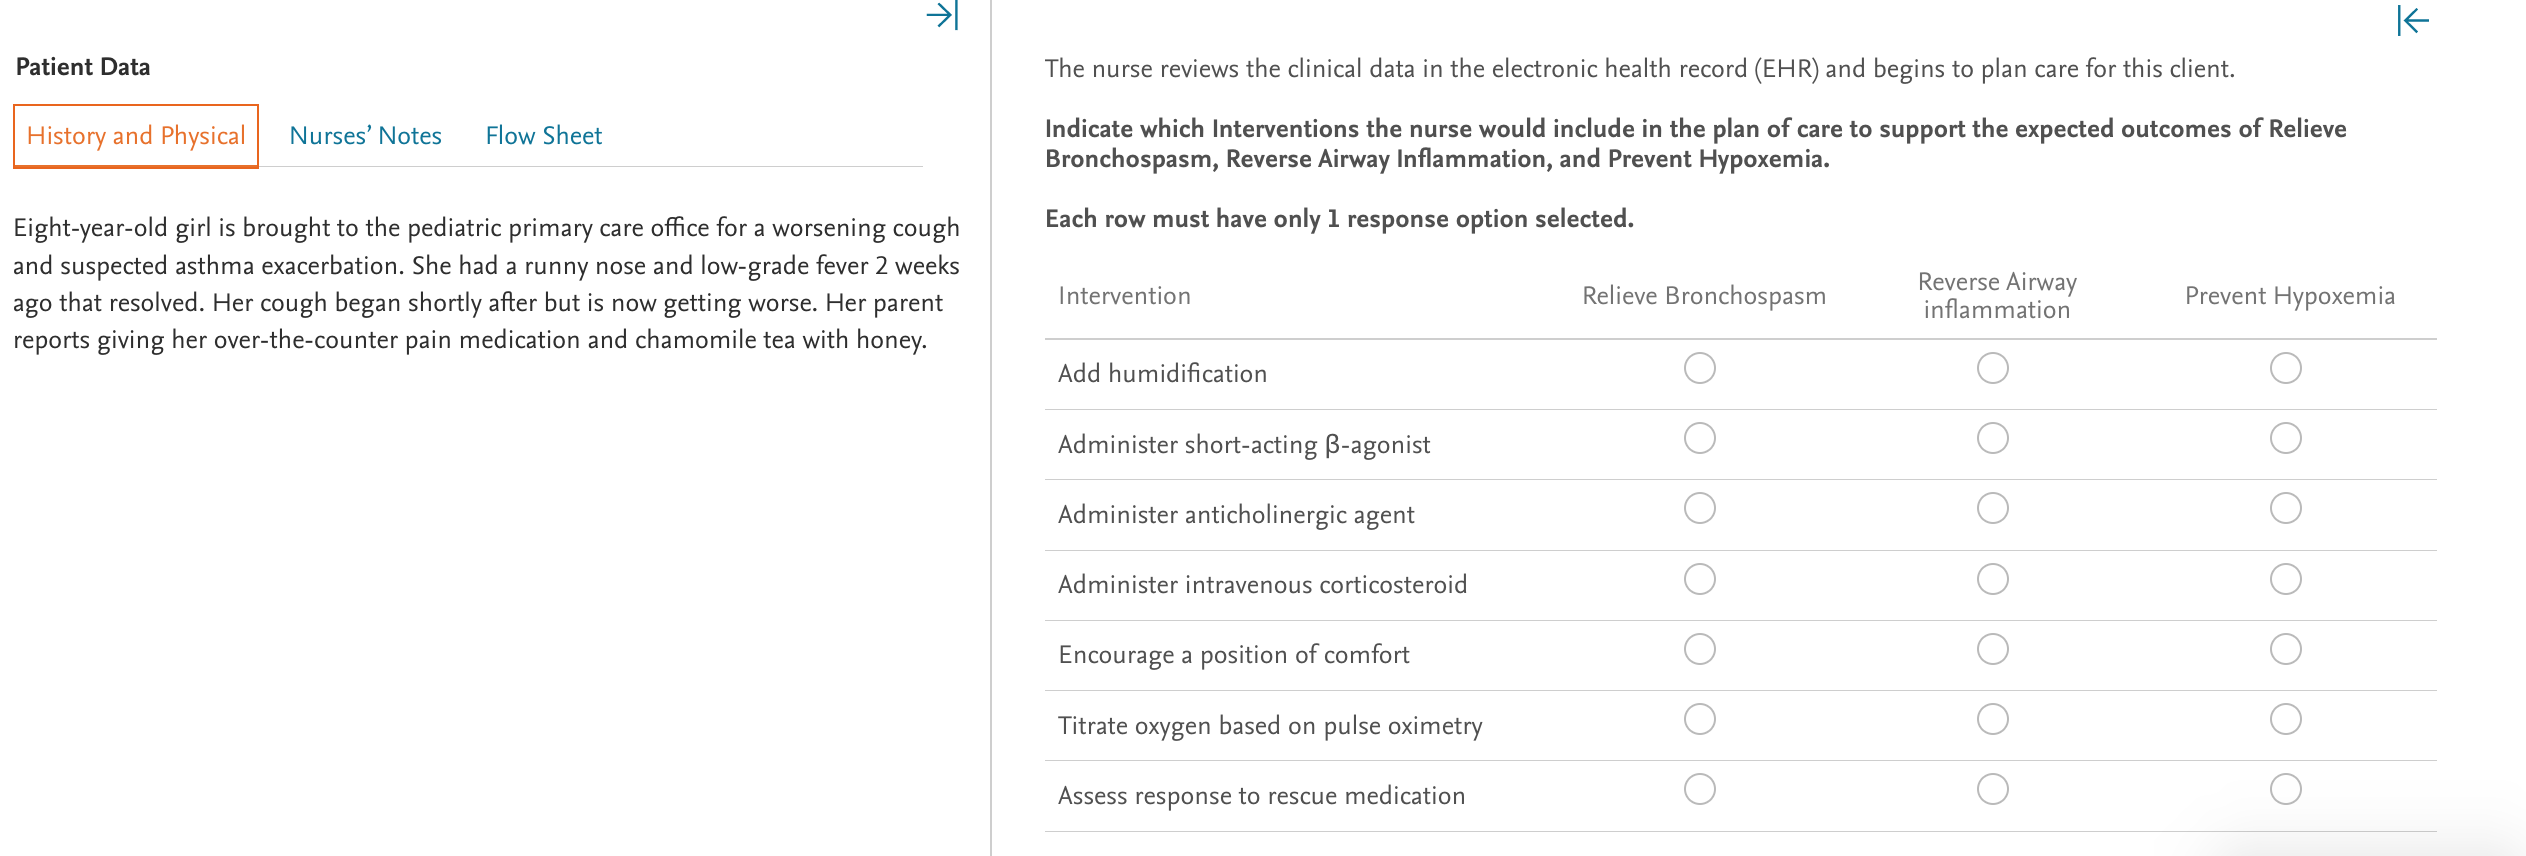Select Relieve Bronchospasm for anticholinergic agent

[x=1701, y=508]
